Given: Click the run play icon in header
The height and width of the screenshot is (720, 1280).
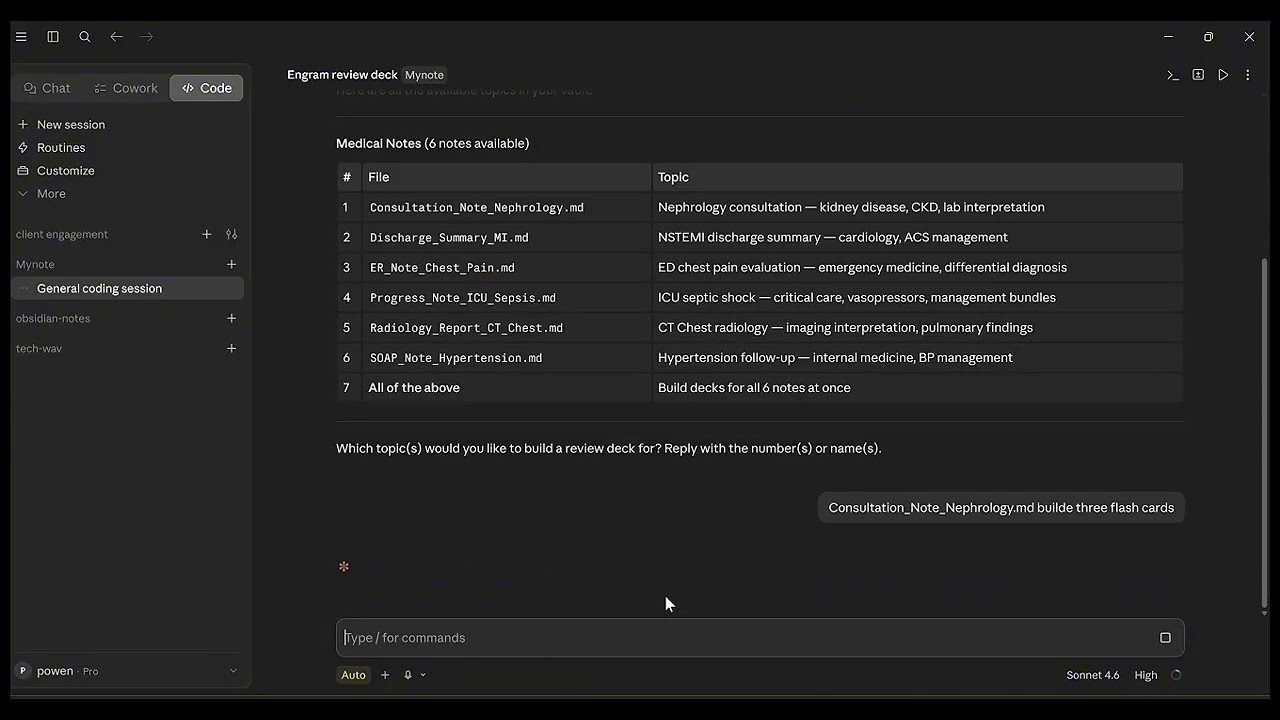Looking at the screenshot, I should [x=1223, y=75].
